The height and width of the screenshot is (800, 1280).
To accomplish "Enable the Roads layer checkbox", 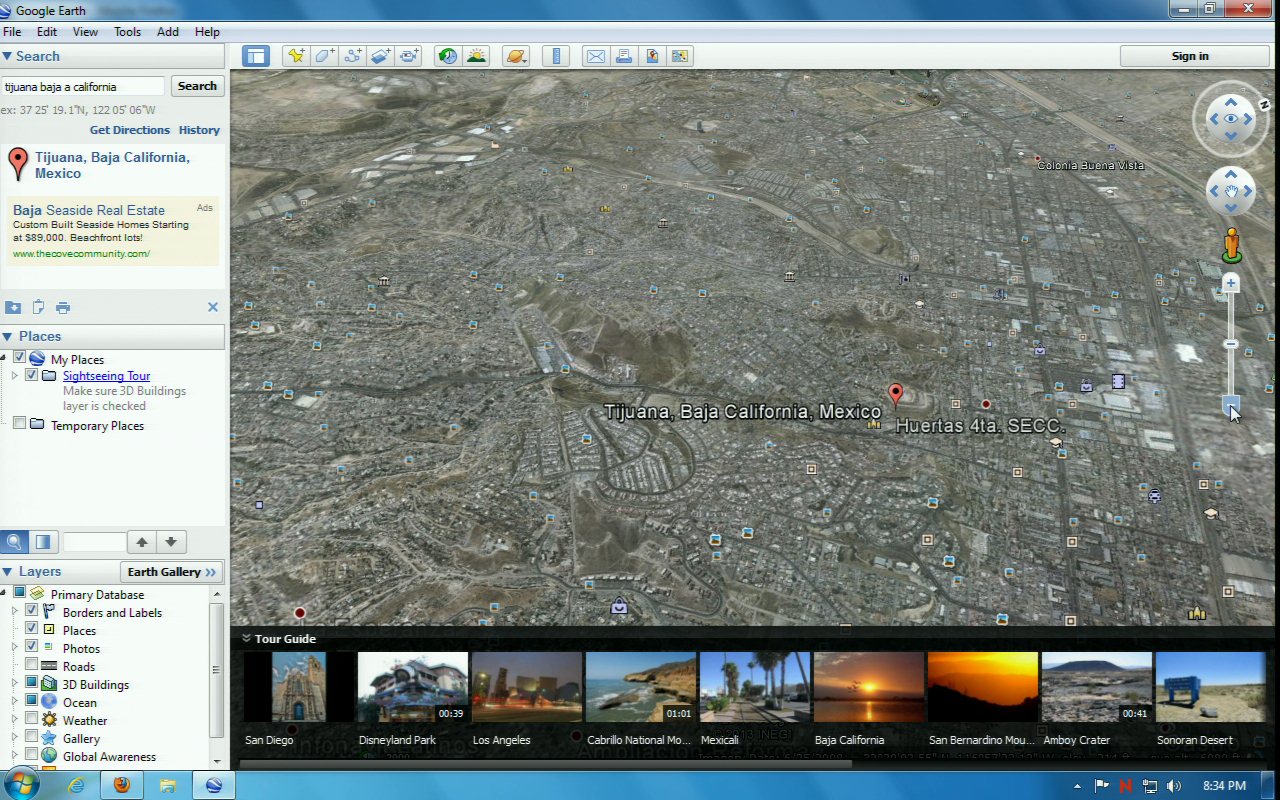I will 32,666.
